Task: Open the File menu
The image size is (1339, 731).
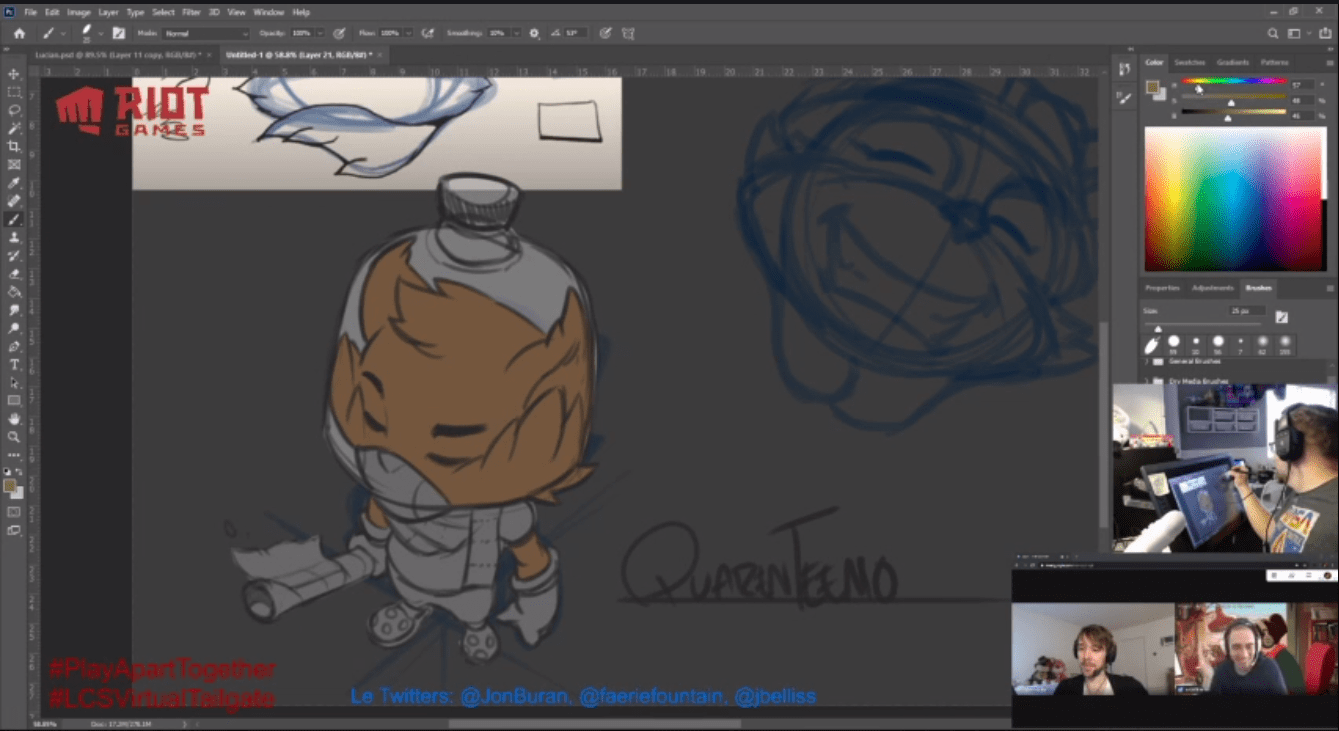Action: tap(30, 12)
